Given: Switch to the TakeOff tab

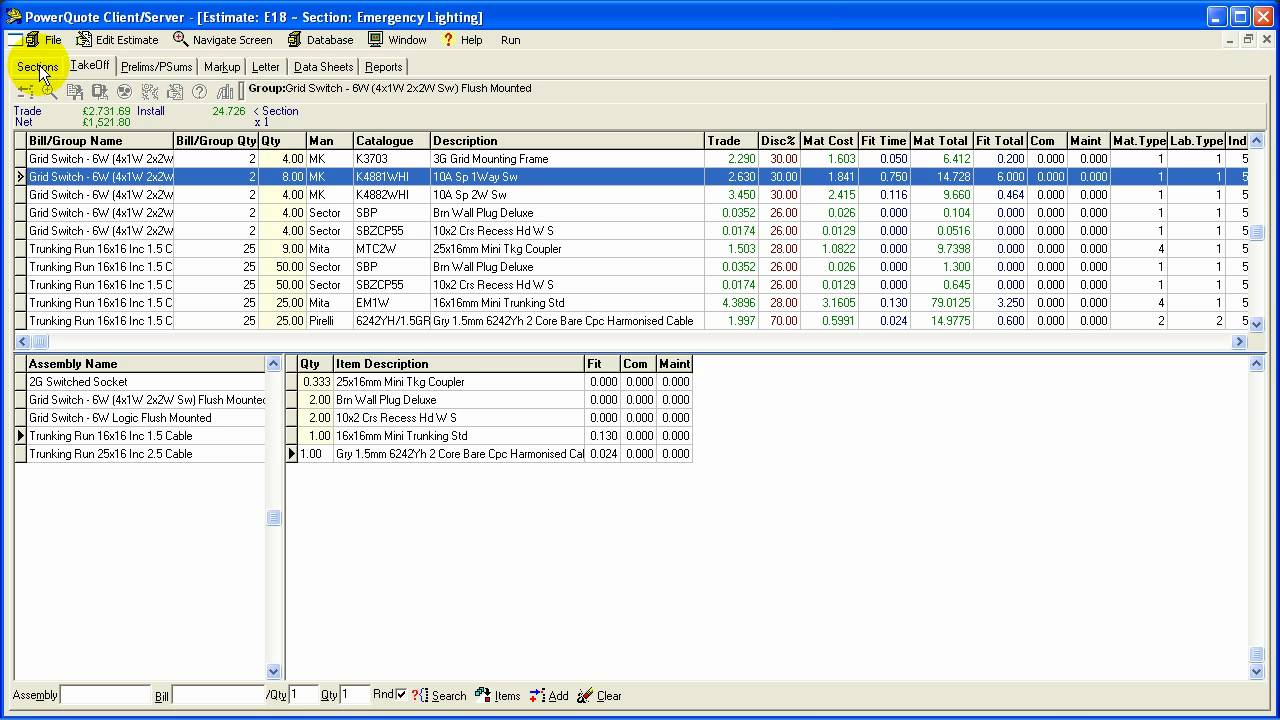Looking at the screenshot, I should (90, 66).
